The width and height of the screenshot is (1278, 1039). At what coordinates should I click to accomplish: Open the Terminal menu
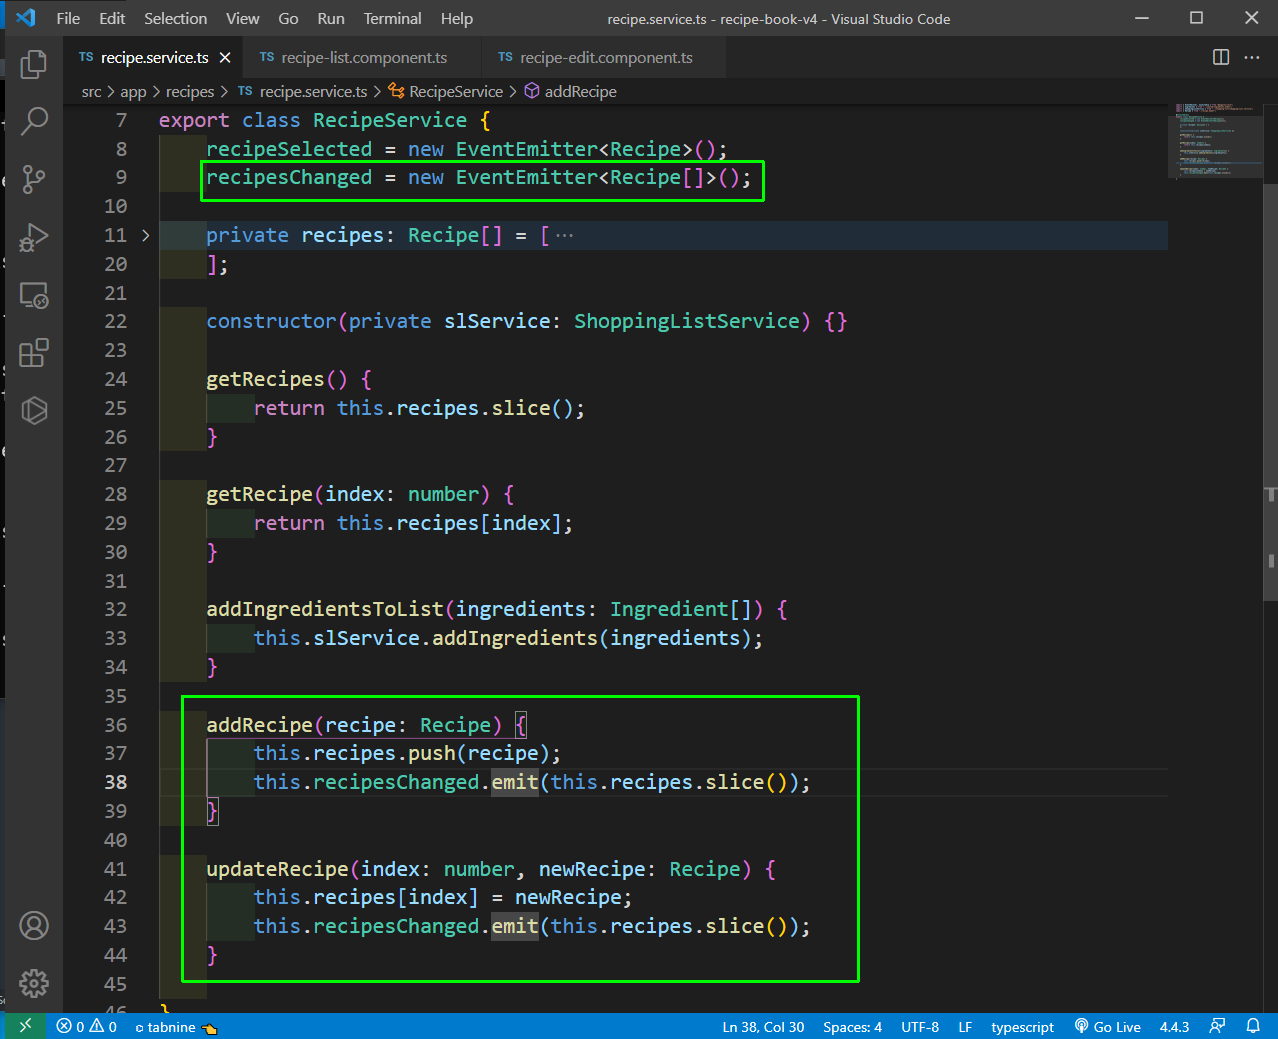point(393,18)
